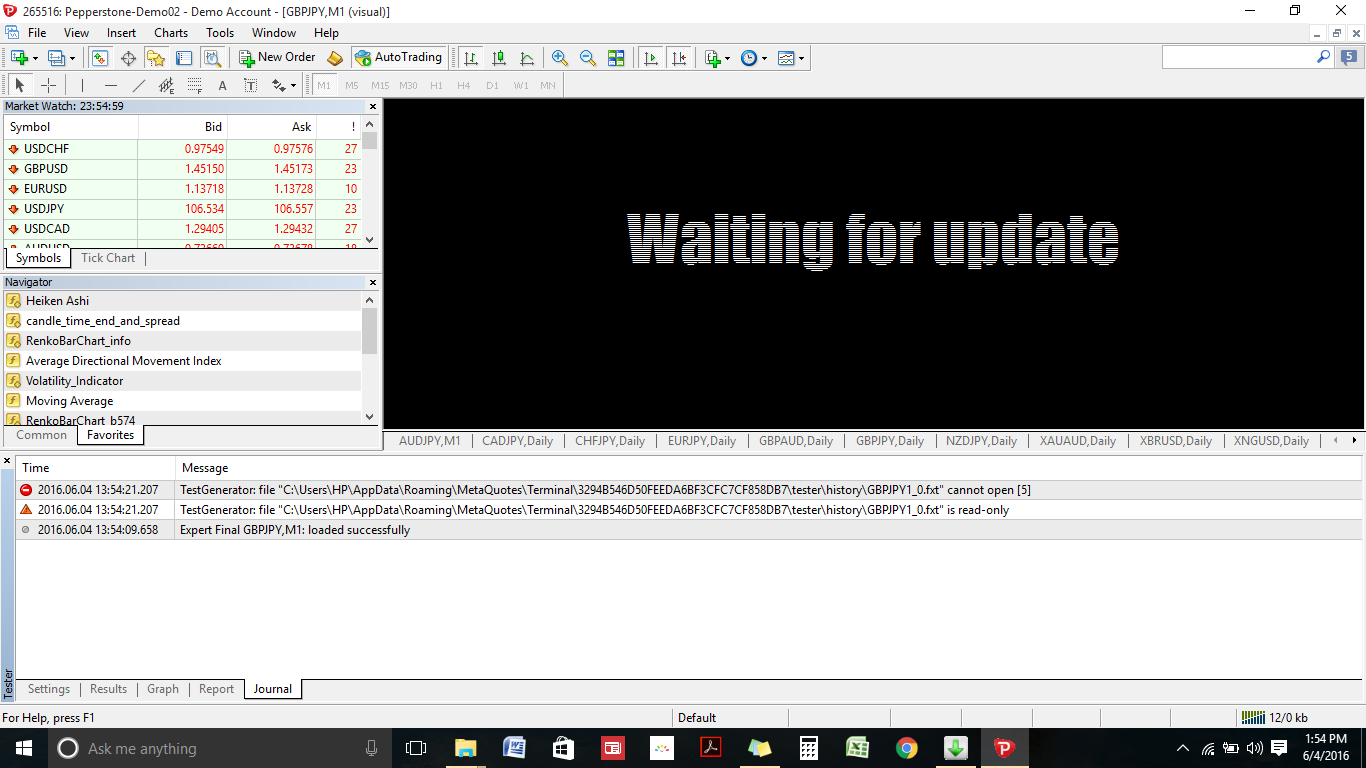Zoom out the chart with magnifier minus
Viewport: 1366px width, 768px height.
pos(588,58)
